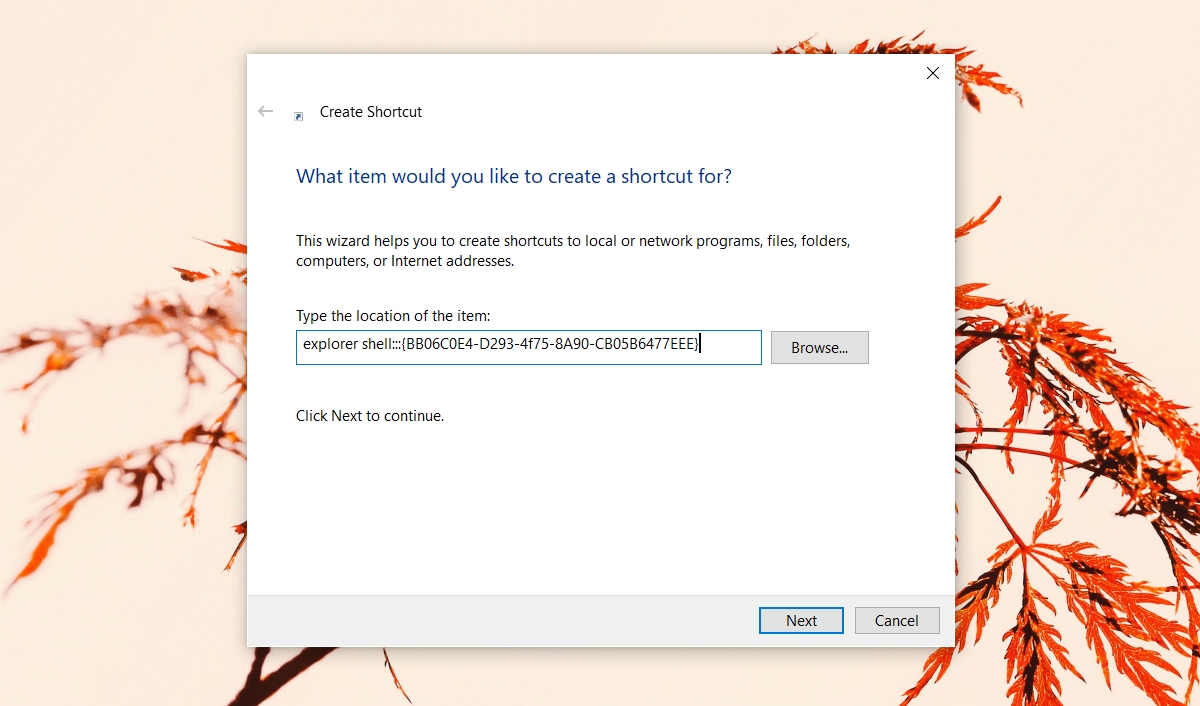
Task: Close the Create Shortcut dialog
Action: click(932, 73)
